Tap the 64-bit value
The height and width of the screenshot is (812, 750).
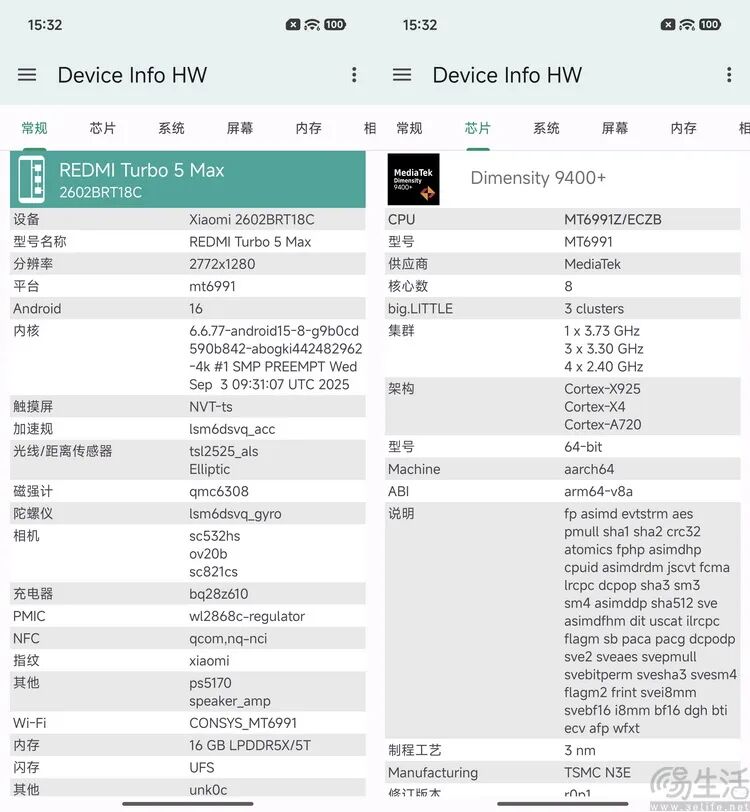click(583, 447)
